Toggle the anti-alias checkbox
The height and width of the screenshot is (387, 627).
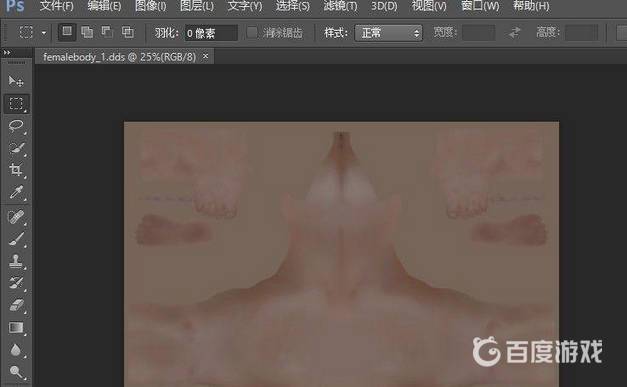[252, 32]
